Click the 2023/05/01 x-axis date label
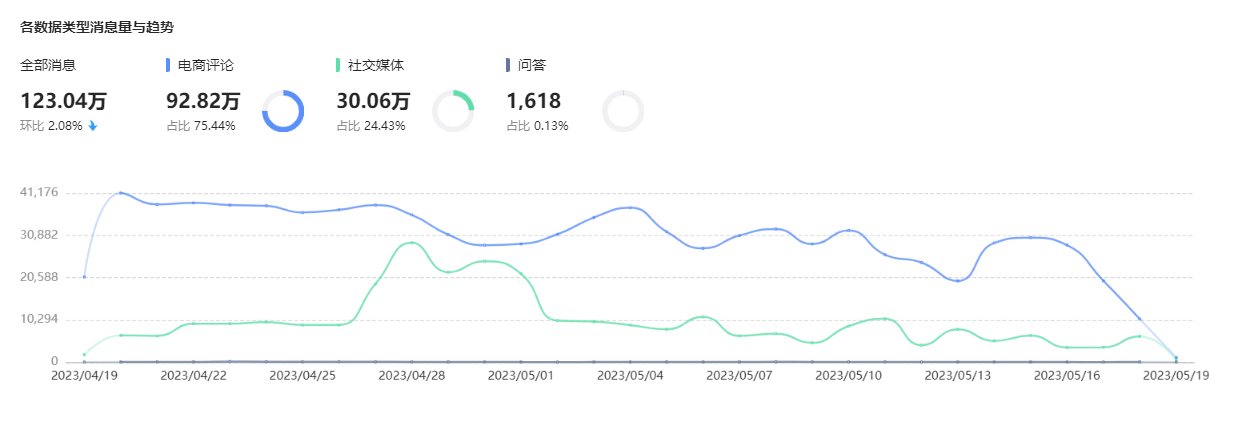The height and width of the screenshot is (444, 1242). [520, 376]
